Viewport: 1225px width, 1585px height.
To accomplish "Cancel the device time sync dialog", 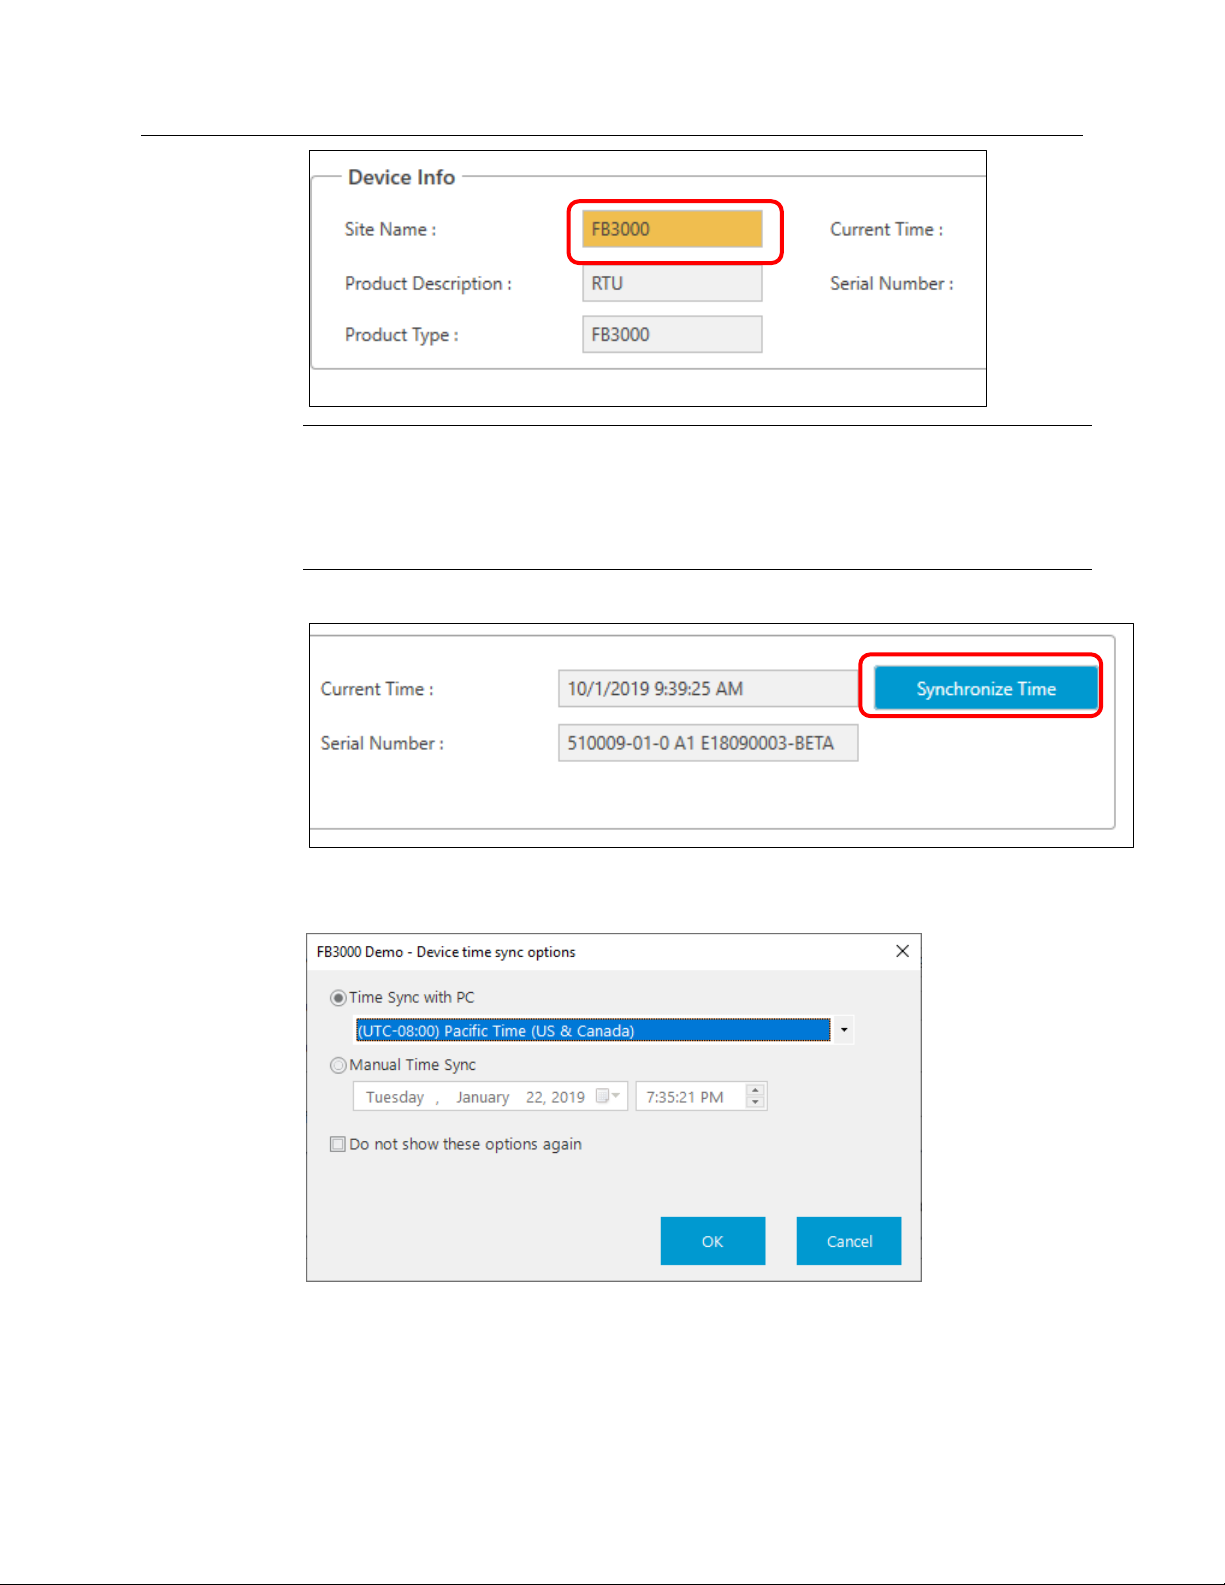I will point(849,1241).
